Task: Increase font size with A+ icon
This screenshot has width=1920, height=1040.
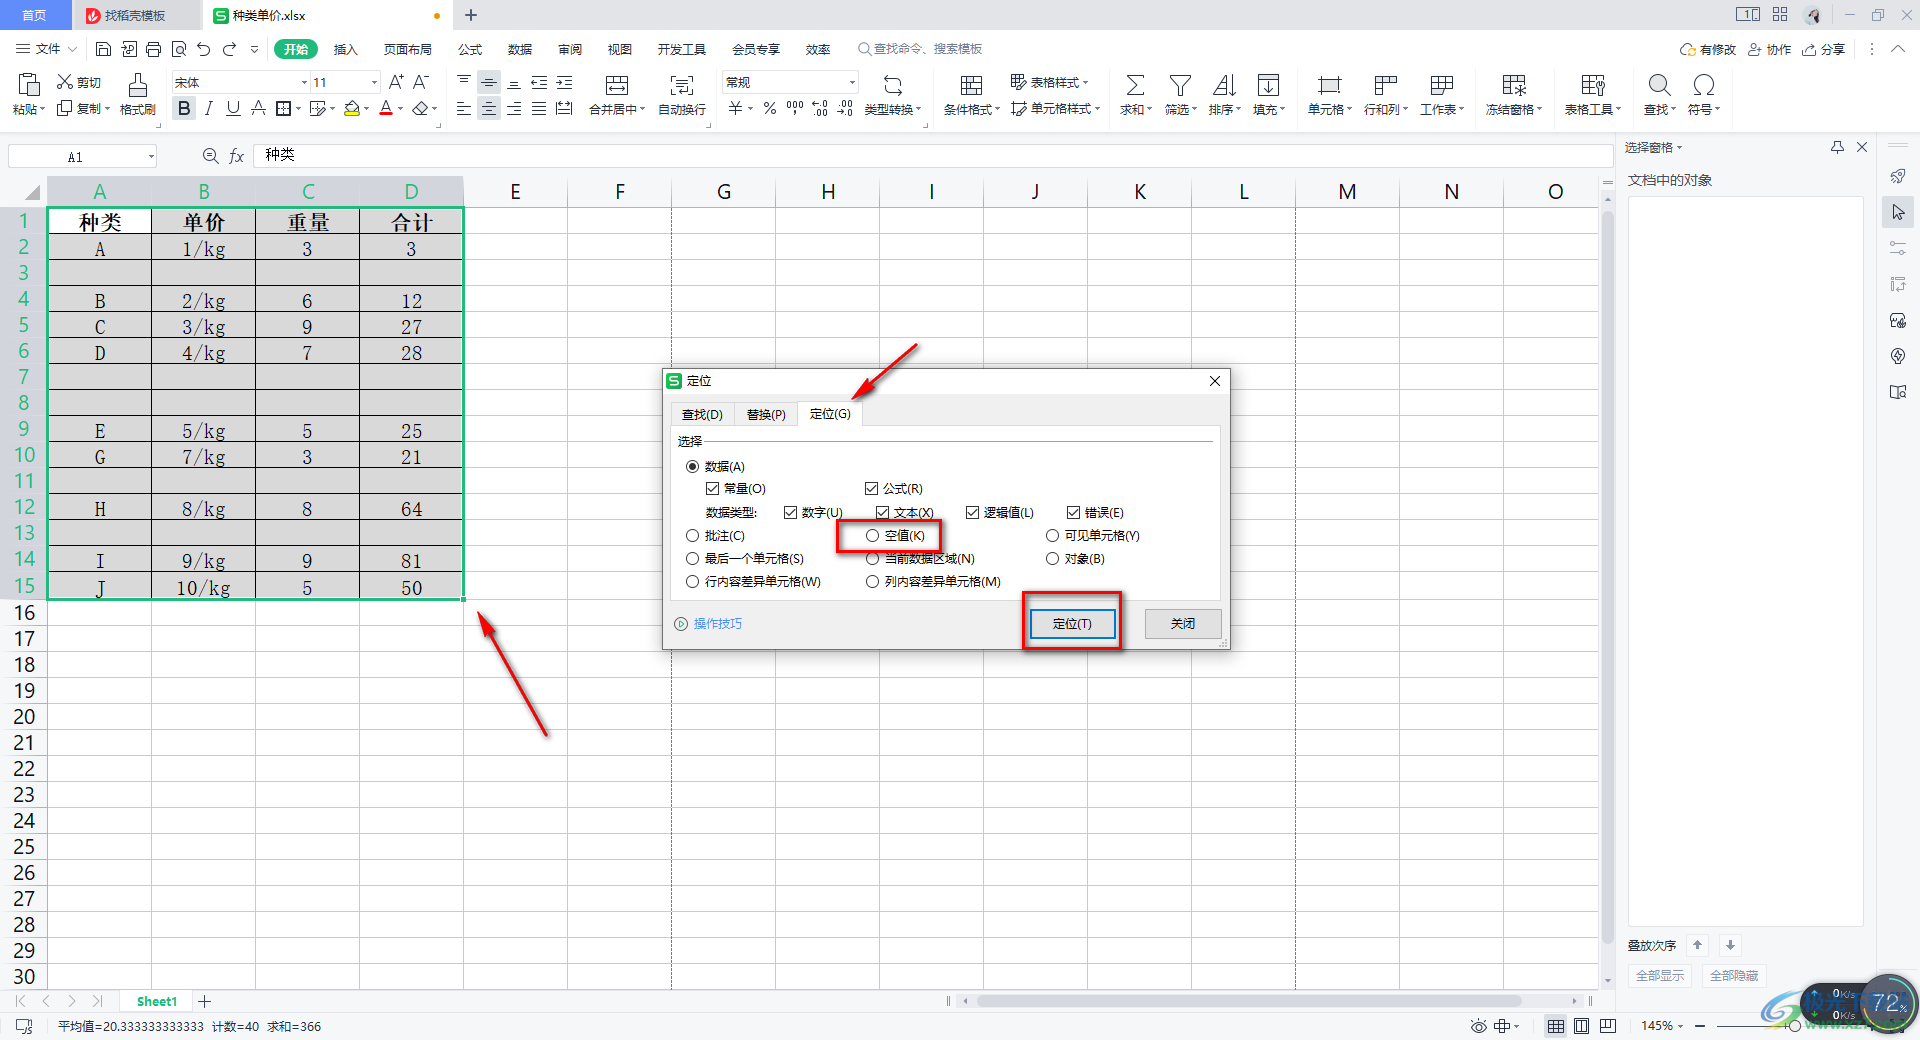Action: coord(396,82)
